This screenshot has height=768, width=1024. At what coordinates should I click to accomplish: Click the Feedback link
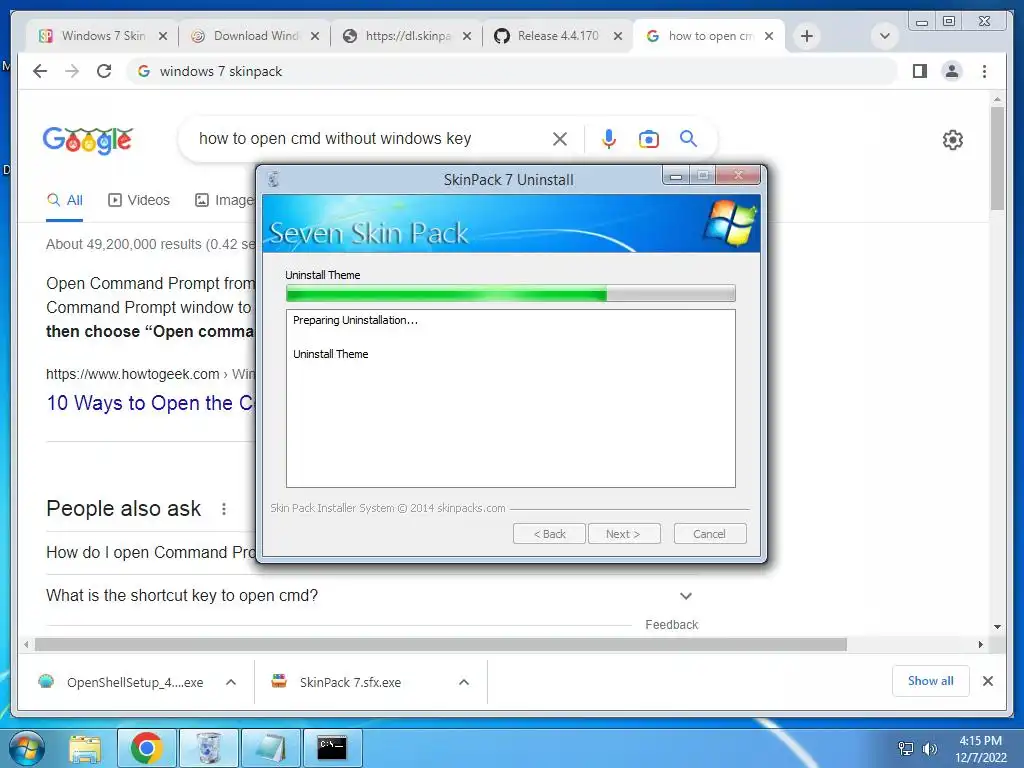coord(671,625)
